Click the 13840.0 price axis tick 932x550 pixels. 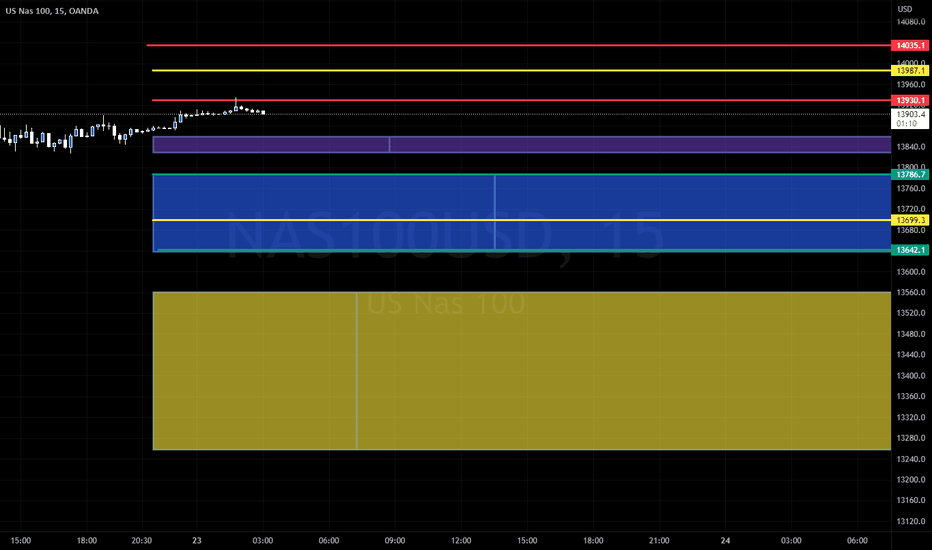pyautogui.click(x=911, y=147)
